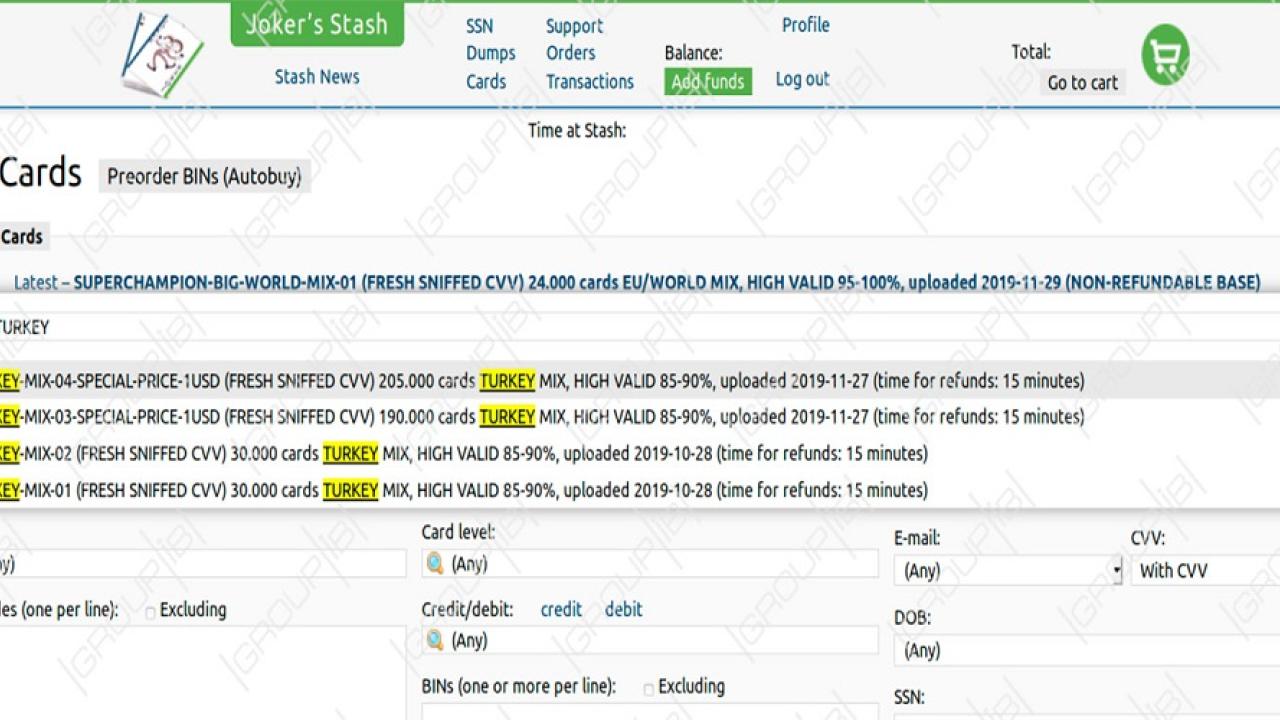
Task: Open the CVV dropdown showing With CVV
Action: coord(1205,571)
